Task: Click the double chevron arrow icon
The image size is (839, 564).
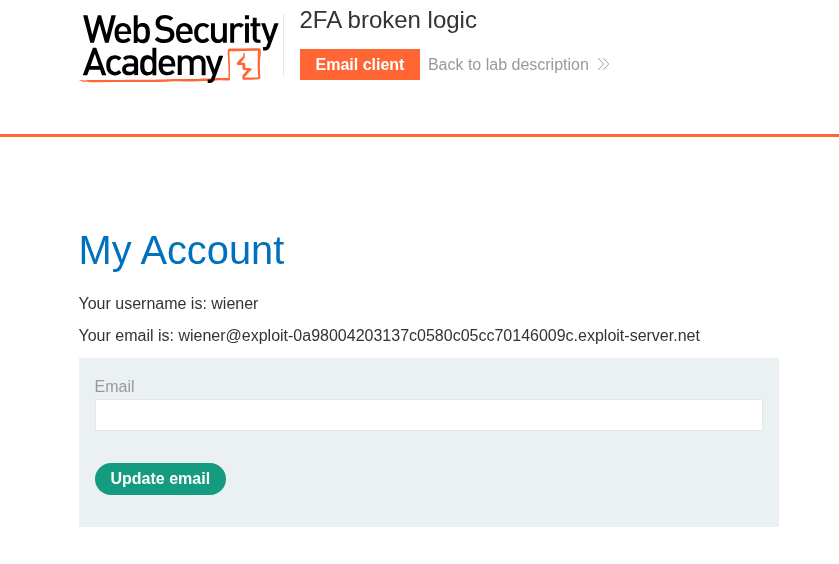Action: [x=603, y=65]
